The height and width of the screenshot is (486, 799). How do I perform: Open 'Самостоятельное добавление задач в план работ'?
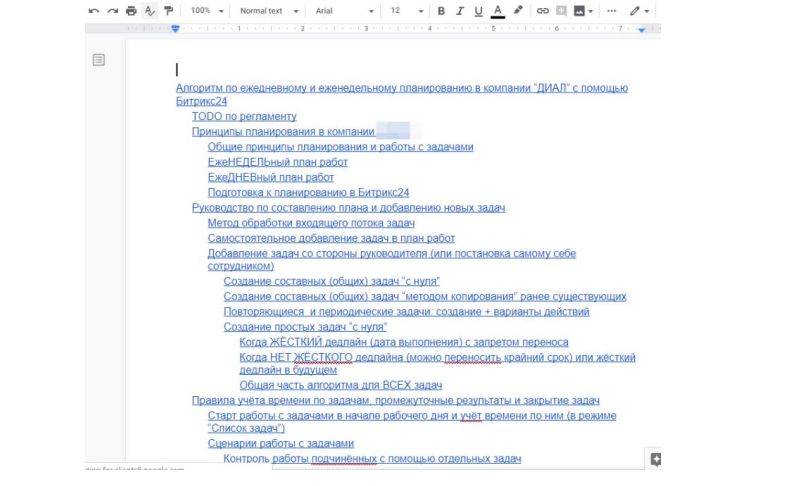(x=331, y=238)
